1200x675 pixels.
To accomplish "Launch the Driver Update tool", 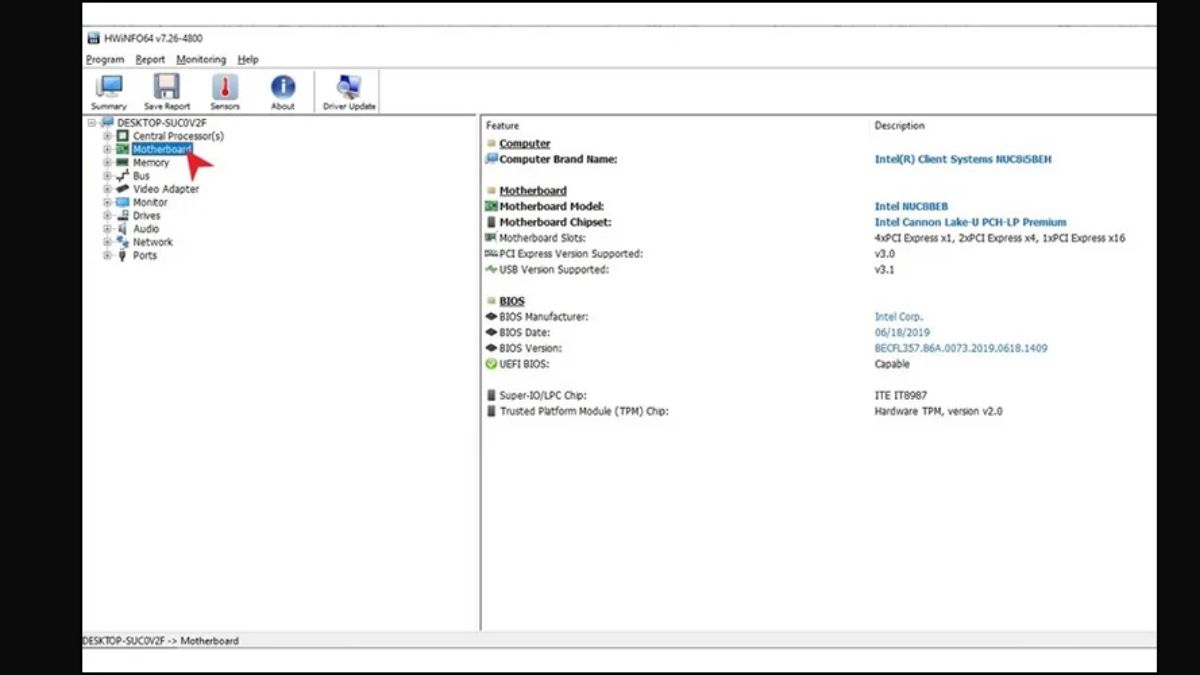I will coord(349,92).
